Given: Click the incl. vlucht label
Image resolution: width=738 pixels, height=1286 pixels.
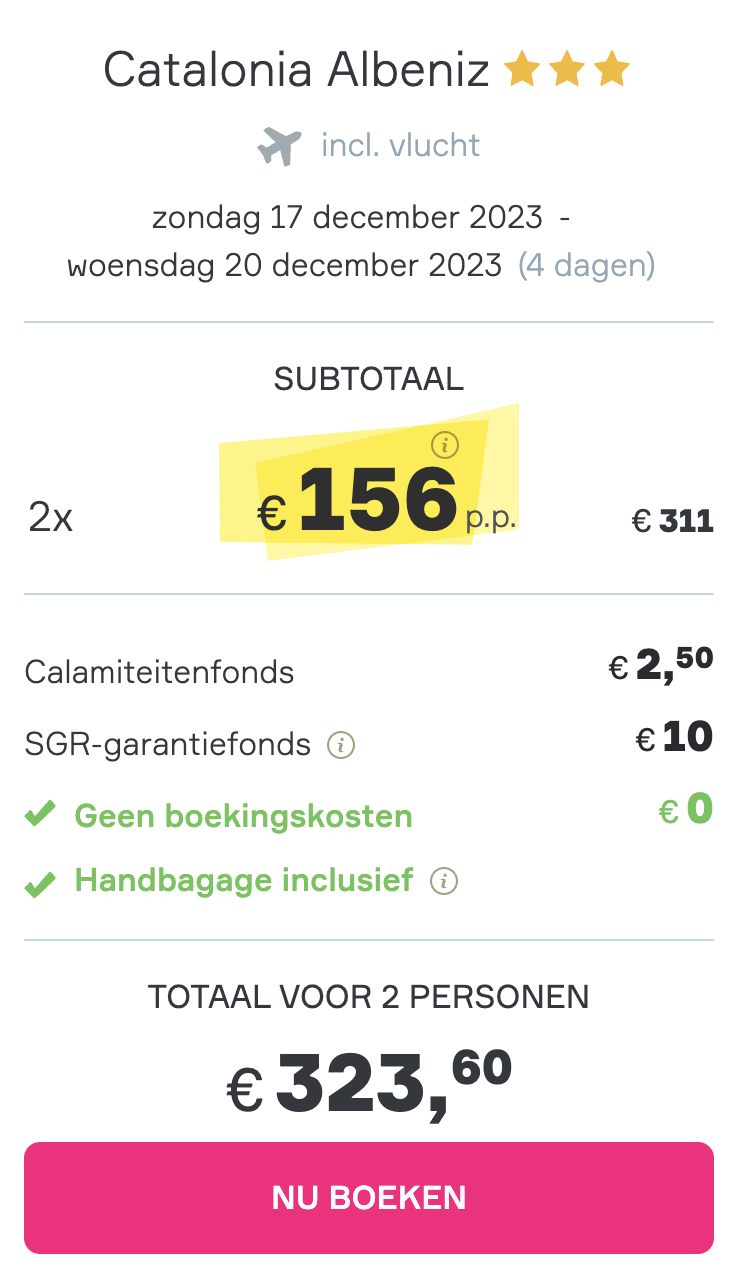Looking at the screenshot, I should (401, 146).
